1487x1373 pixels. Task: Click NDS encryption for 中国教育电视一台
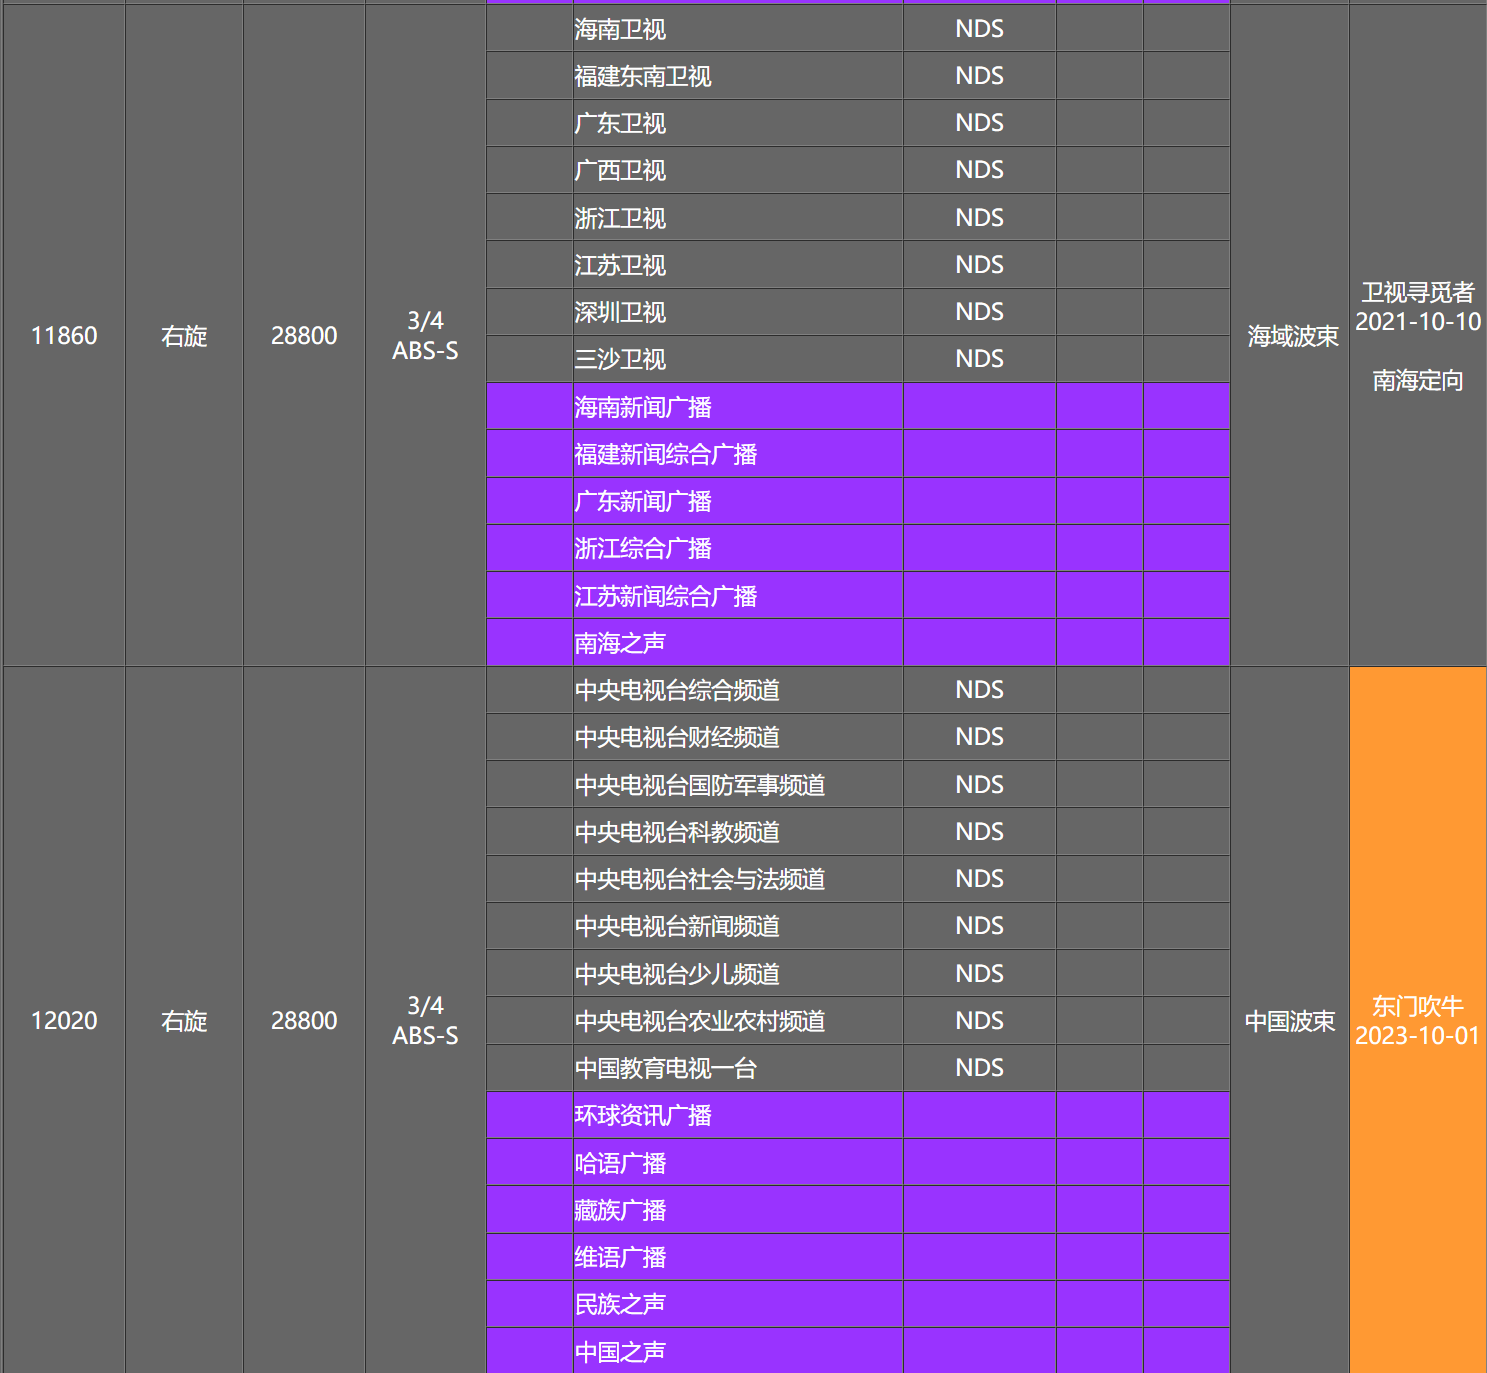click(979, 1068)
